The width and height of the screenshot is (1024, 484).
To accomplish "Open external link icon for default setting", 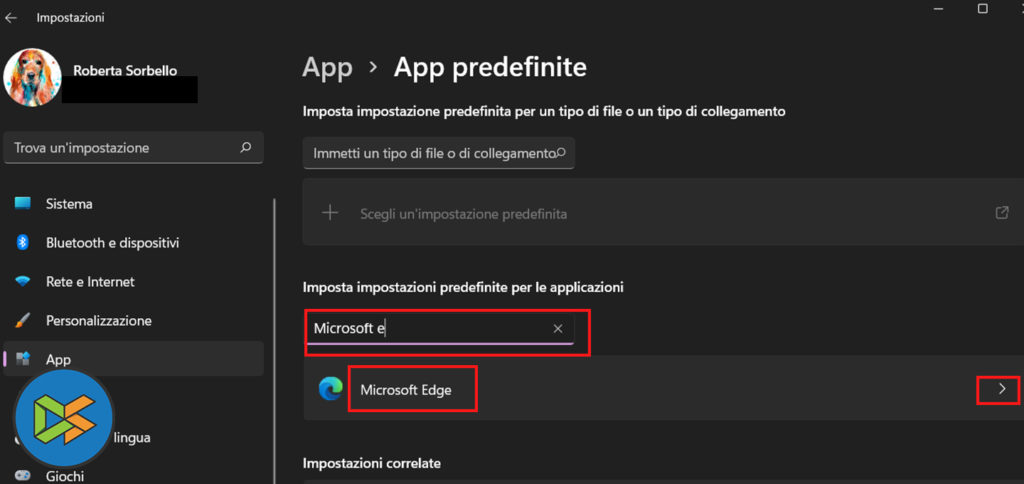I will point(1002,213).
